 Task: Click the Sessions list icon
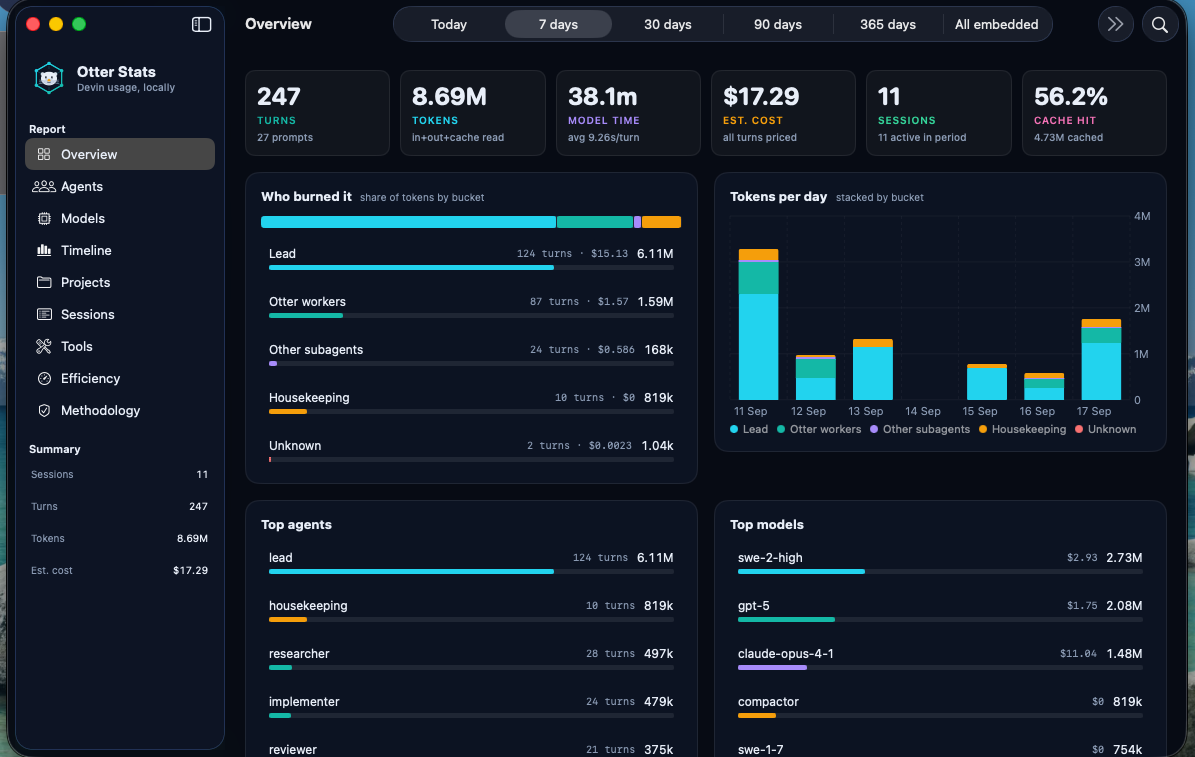pyautogui.click(x=44, y=314)
